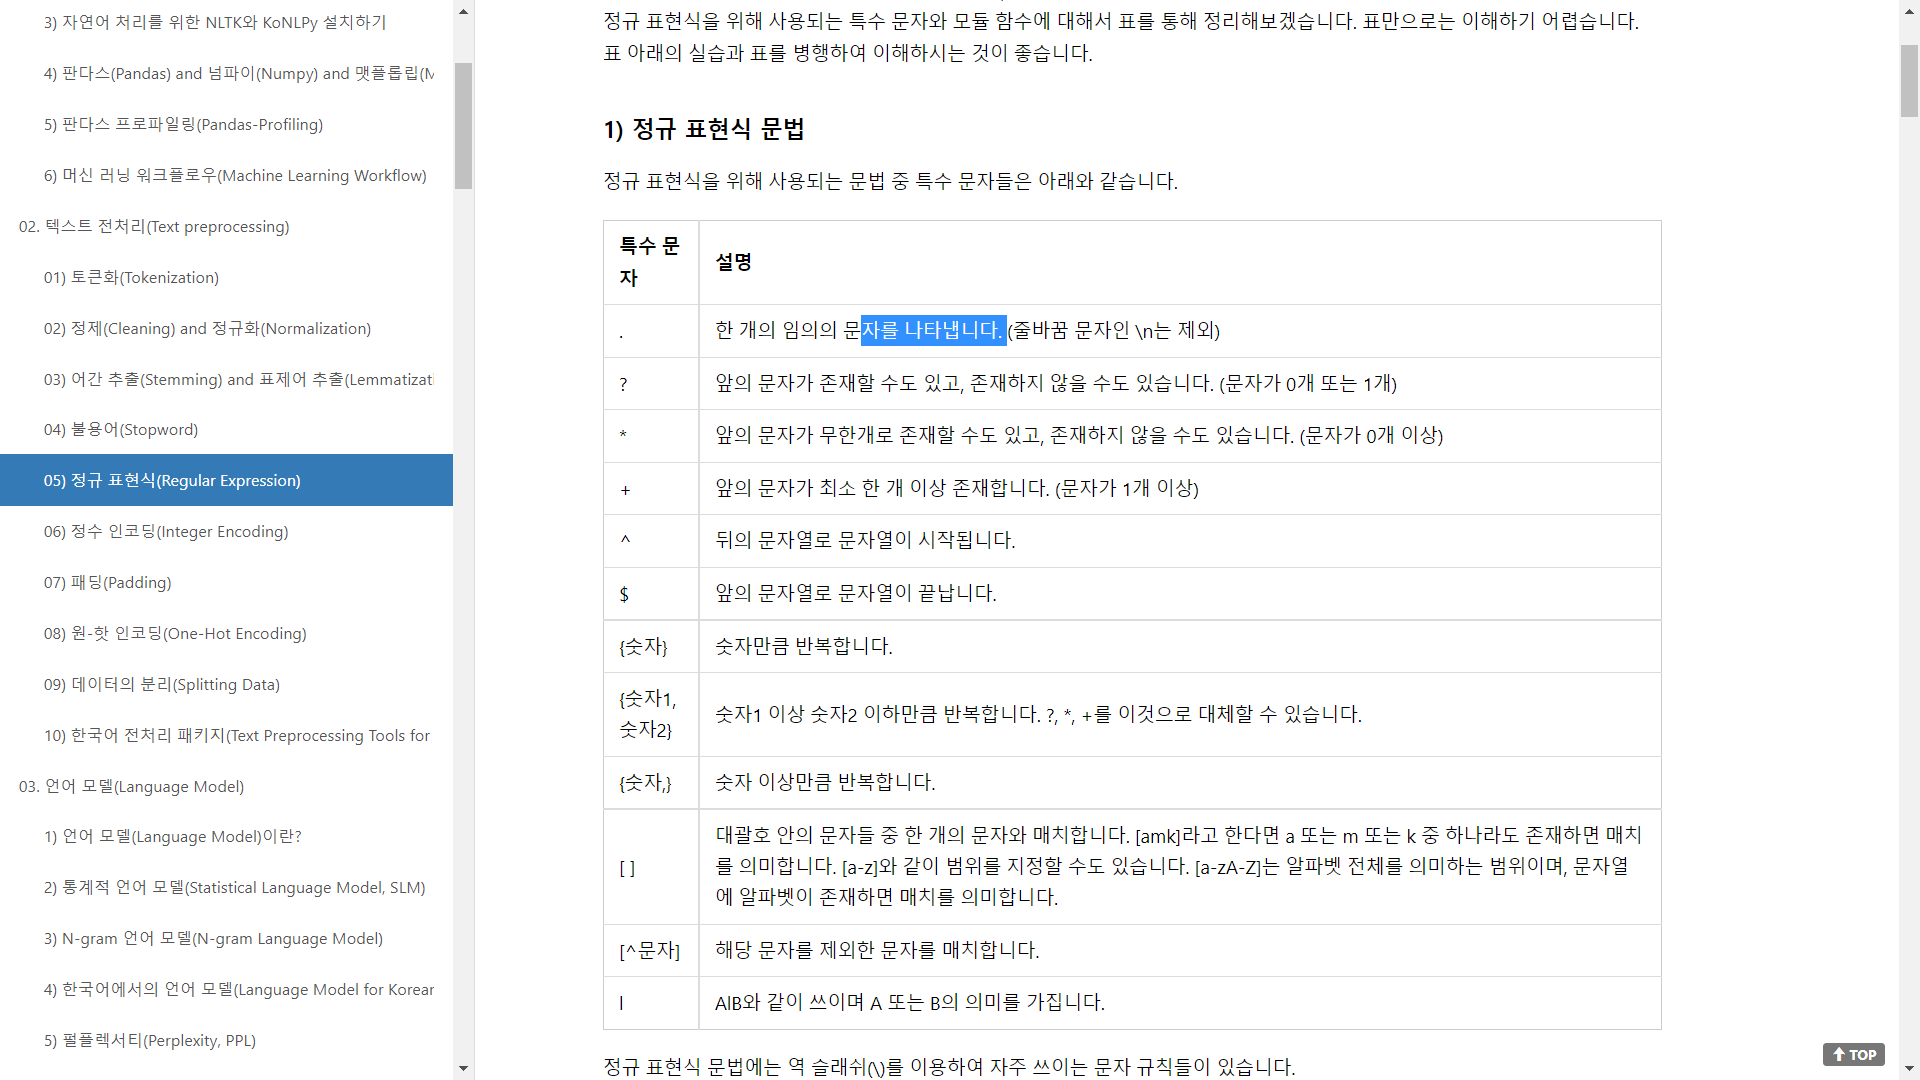The width and height of the screenshot is (1920, 1080).
Task: Click the * special character cell
Action: pos(651,436)
